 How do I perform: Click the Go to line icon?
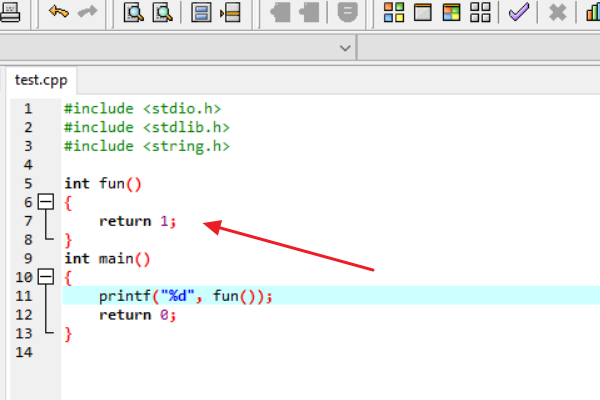(x=230, y=12)
